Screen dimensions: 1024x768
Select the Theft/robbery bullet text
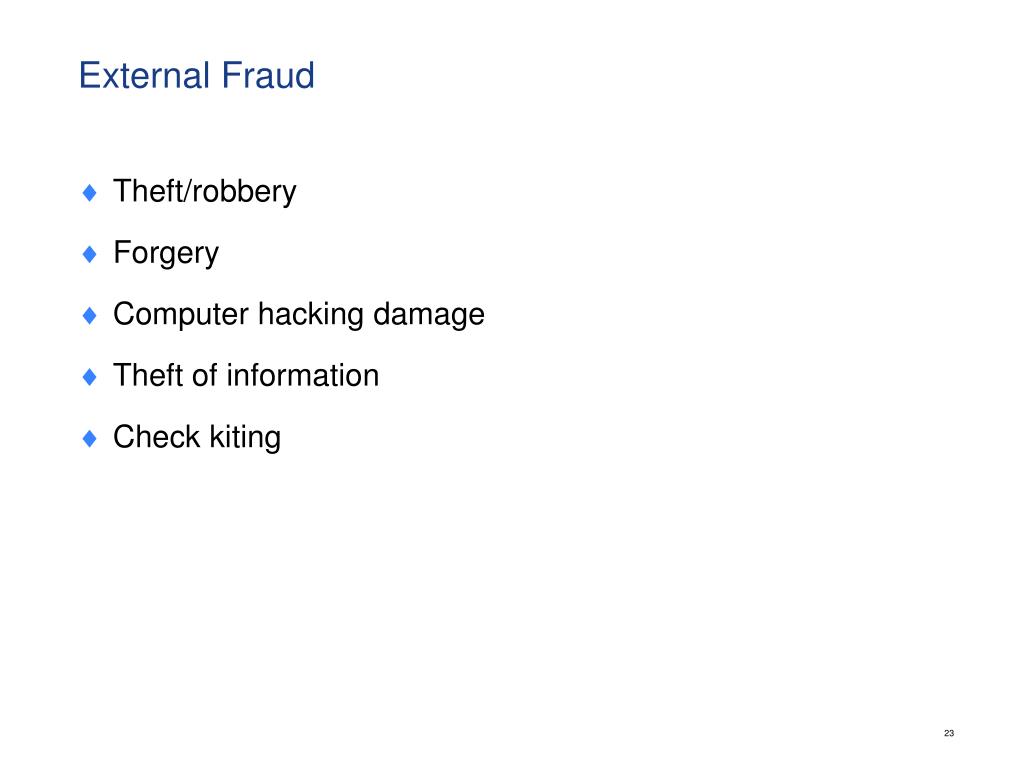[x=204, y=192]
